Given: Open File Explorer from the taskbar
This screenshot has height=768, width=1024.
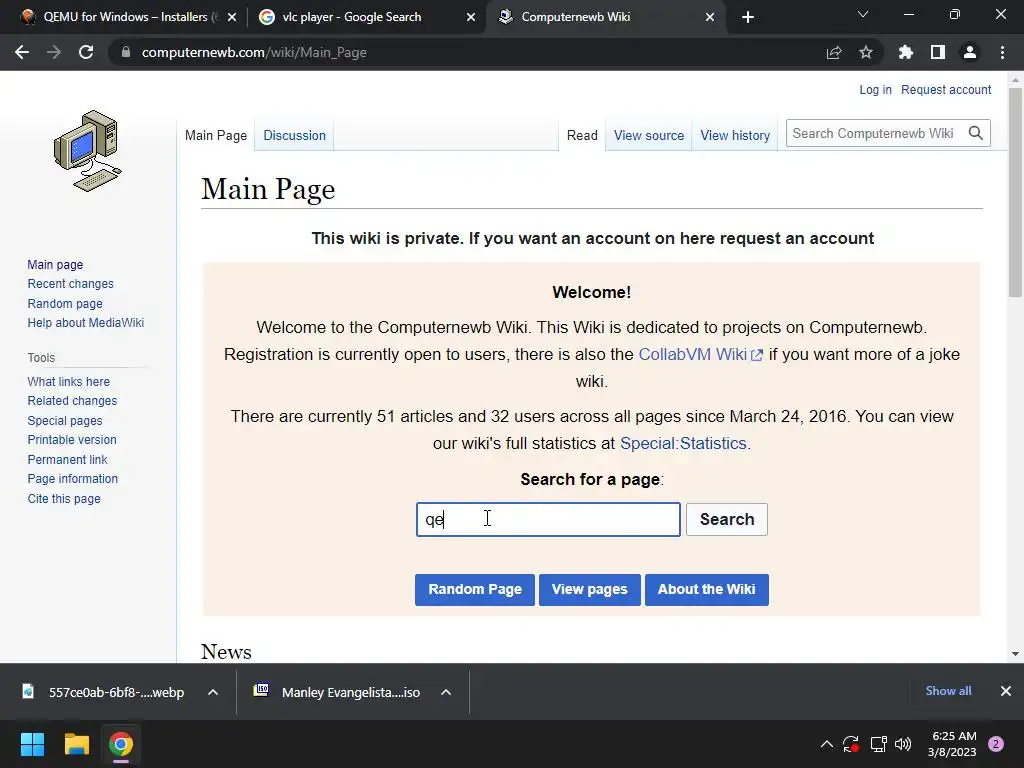Looking at the screenshot, I should tap(76, 744).
